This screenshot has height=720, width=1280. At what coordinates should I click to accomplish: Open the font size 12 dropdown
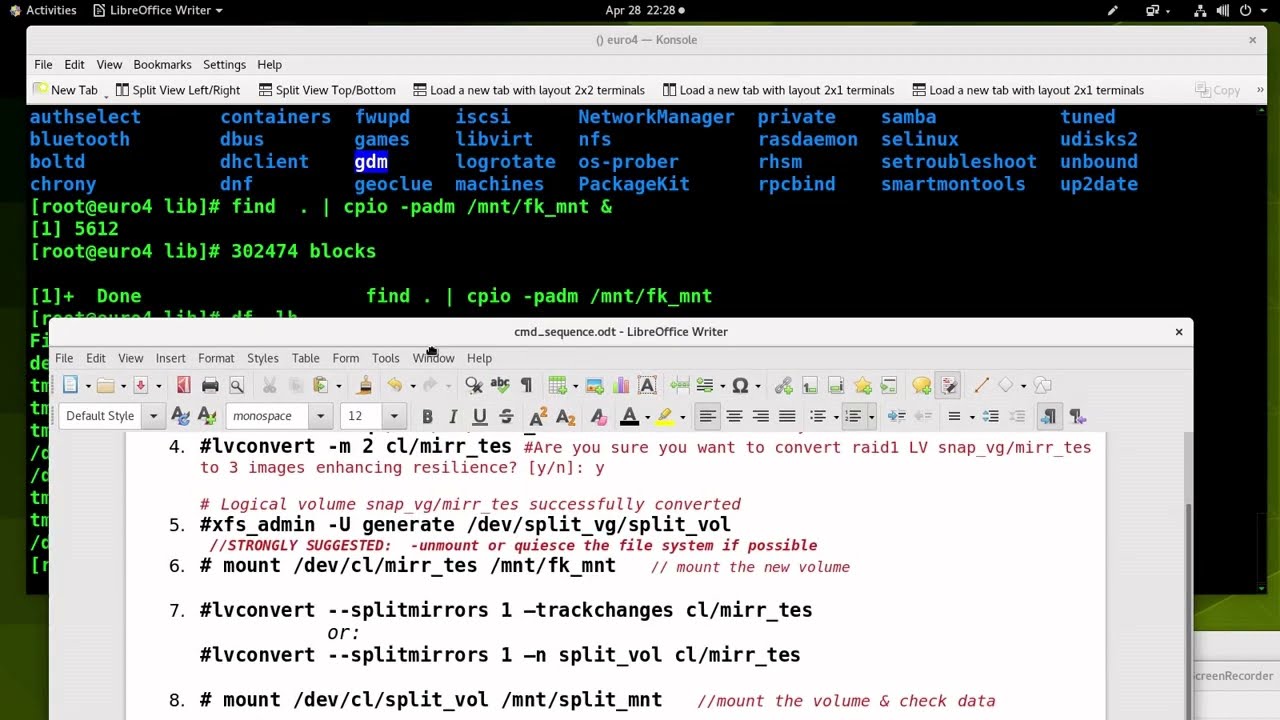coord(394,416)
